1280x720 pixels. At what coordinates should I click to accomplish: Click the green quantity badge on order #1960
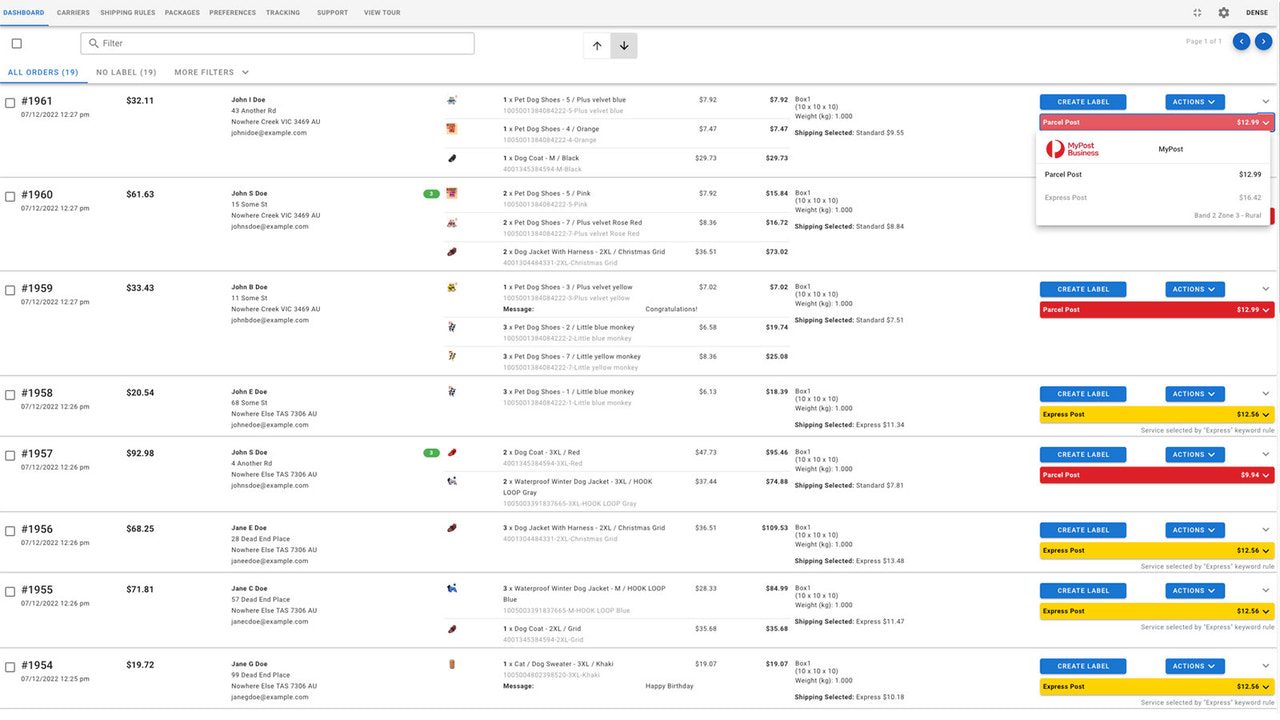point(431,194)
